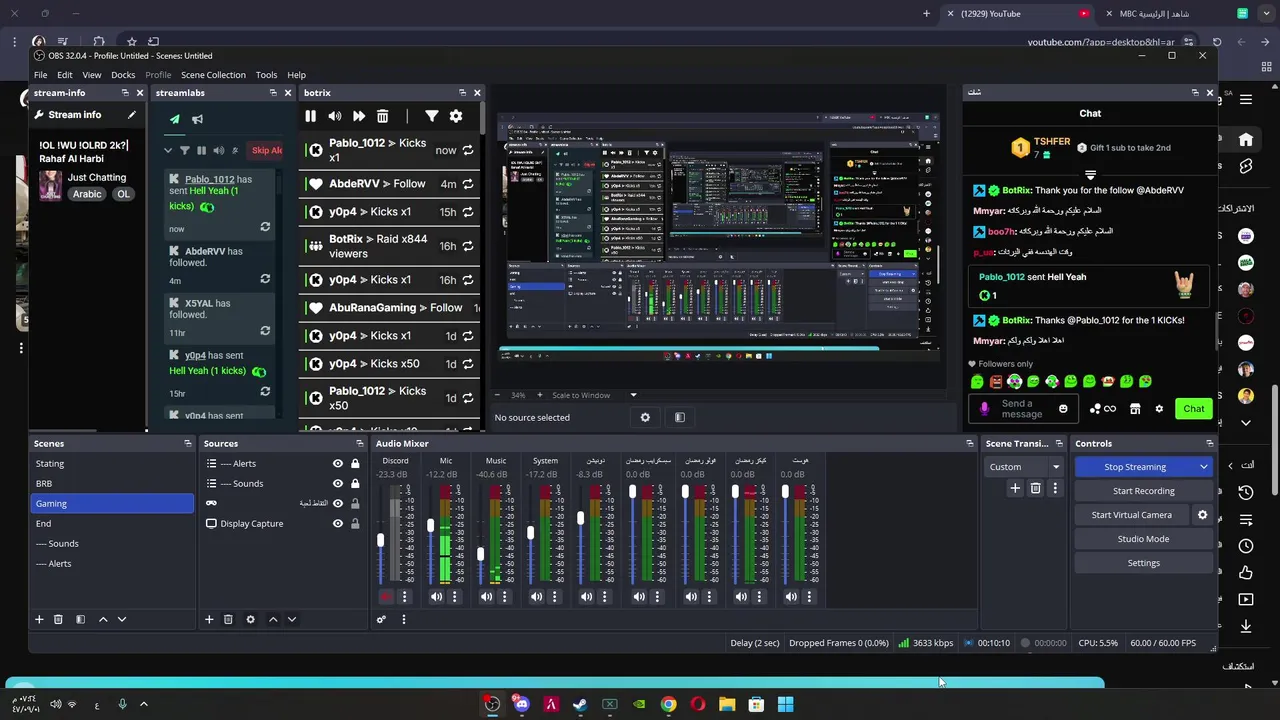Screen dimensions: 1280x720
Task: Replay the BotRix Raid x844 alert
Action: [x=467, y=246]
